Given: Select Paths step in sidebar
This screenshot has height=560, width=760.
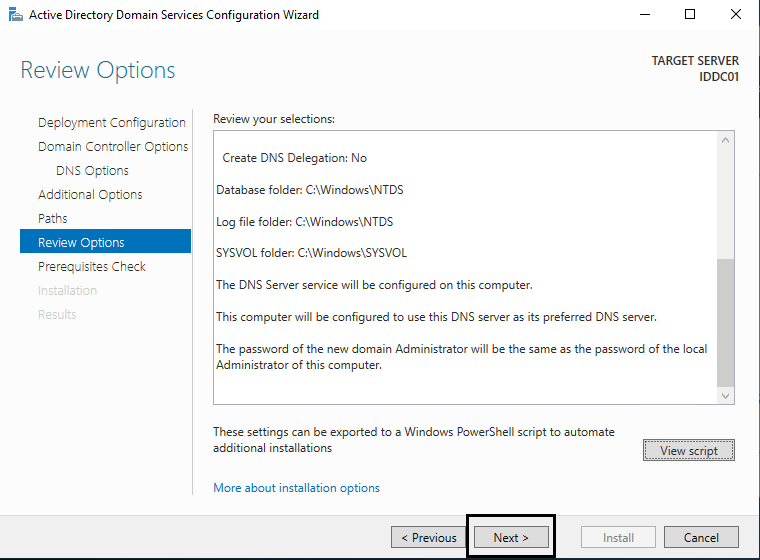Looking at the screenshot, I should (x=53, y=218).
